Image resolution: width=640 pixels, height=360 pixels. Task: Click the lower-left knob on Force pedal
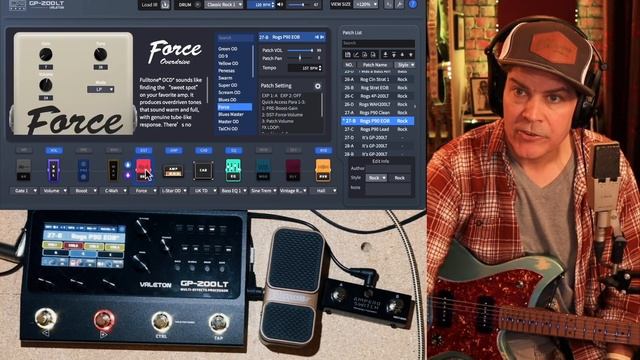click(x=46, y=85)
